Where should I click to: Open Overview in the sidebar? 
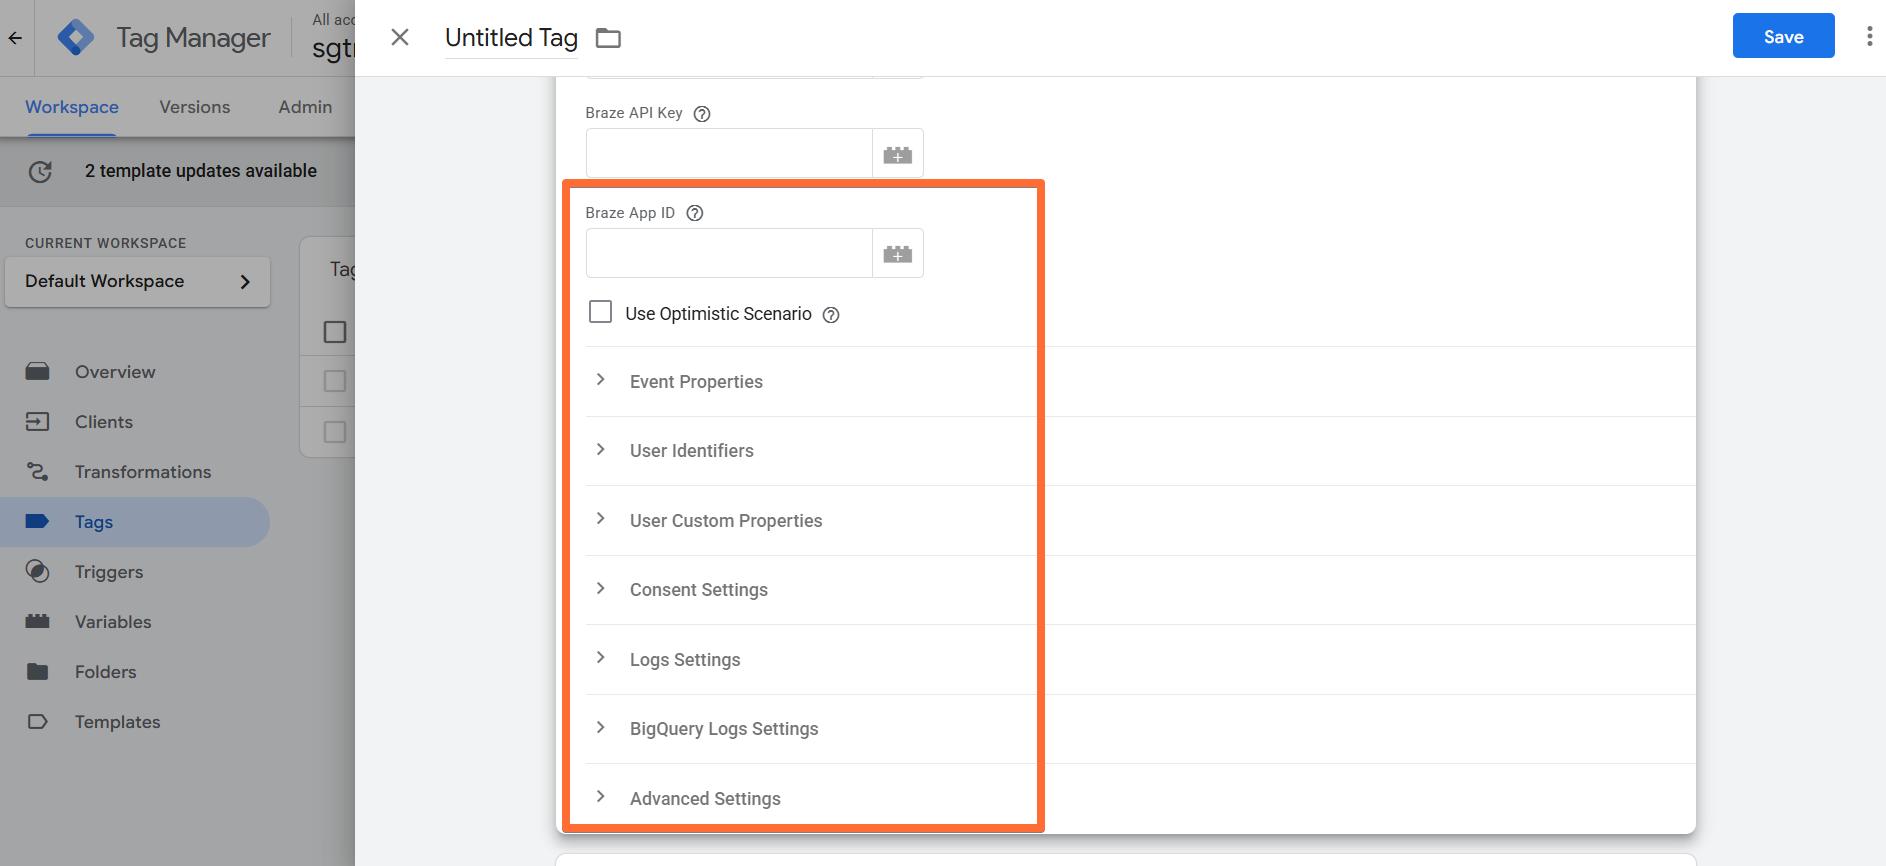135,372
